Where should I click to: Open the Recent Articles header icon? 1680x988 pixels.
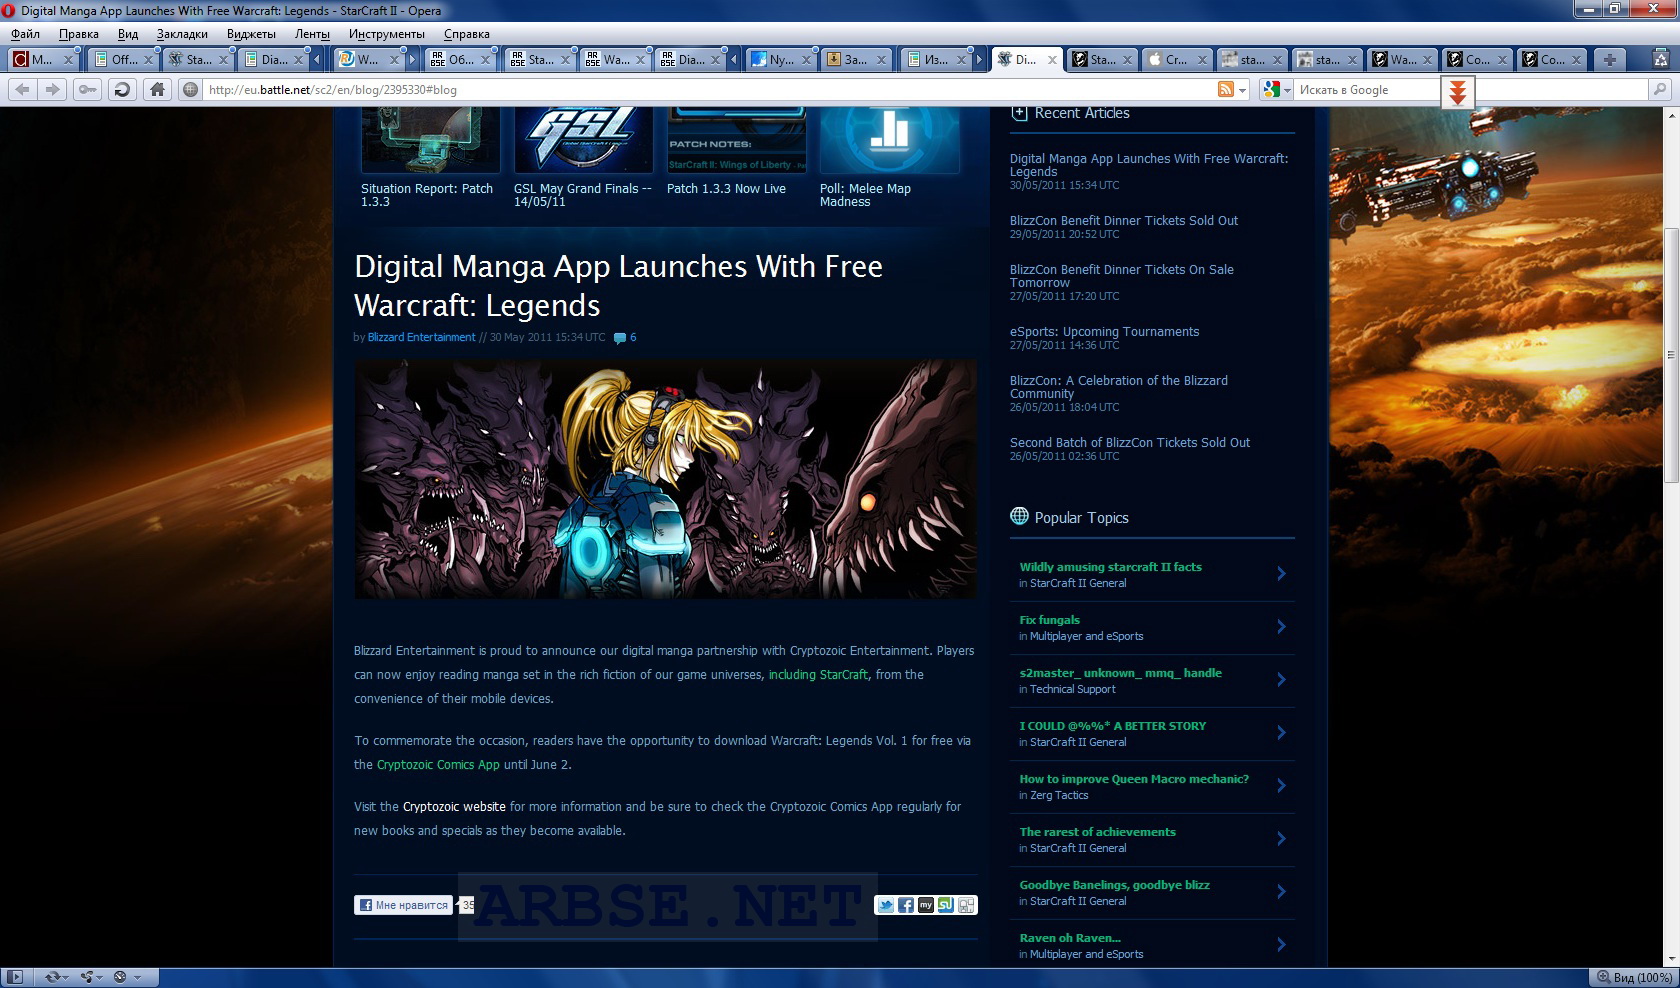tap(1019, 113)
